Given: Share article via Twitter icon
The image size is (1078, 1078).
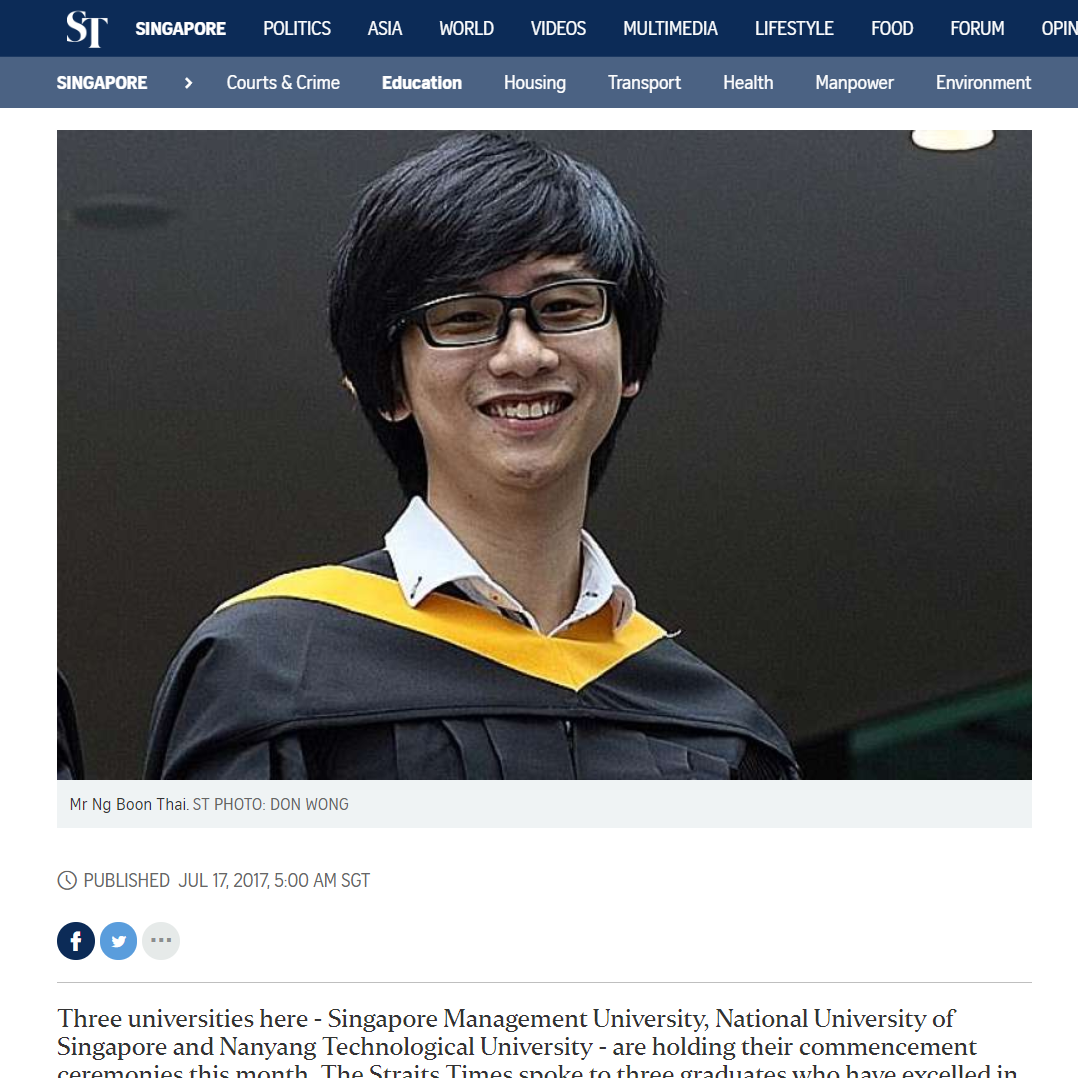Looking at the screenshot, I should (x=118, y=940).
